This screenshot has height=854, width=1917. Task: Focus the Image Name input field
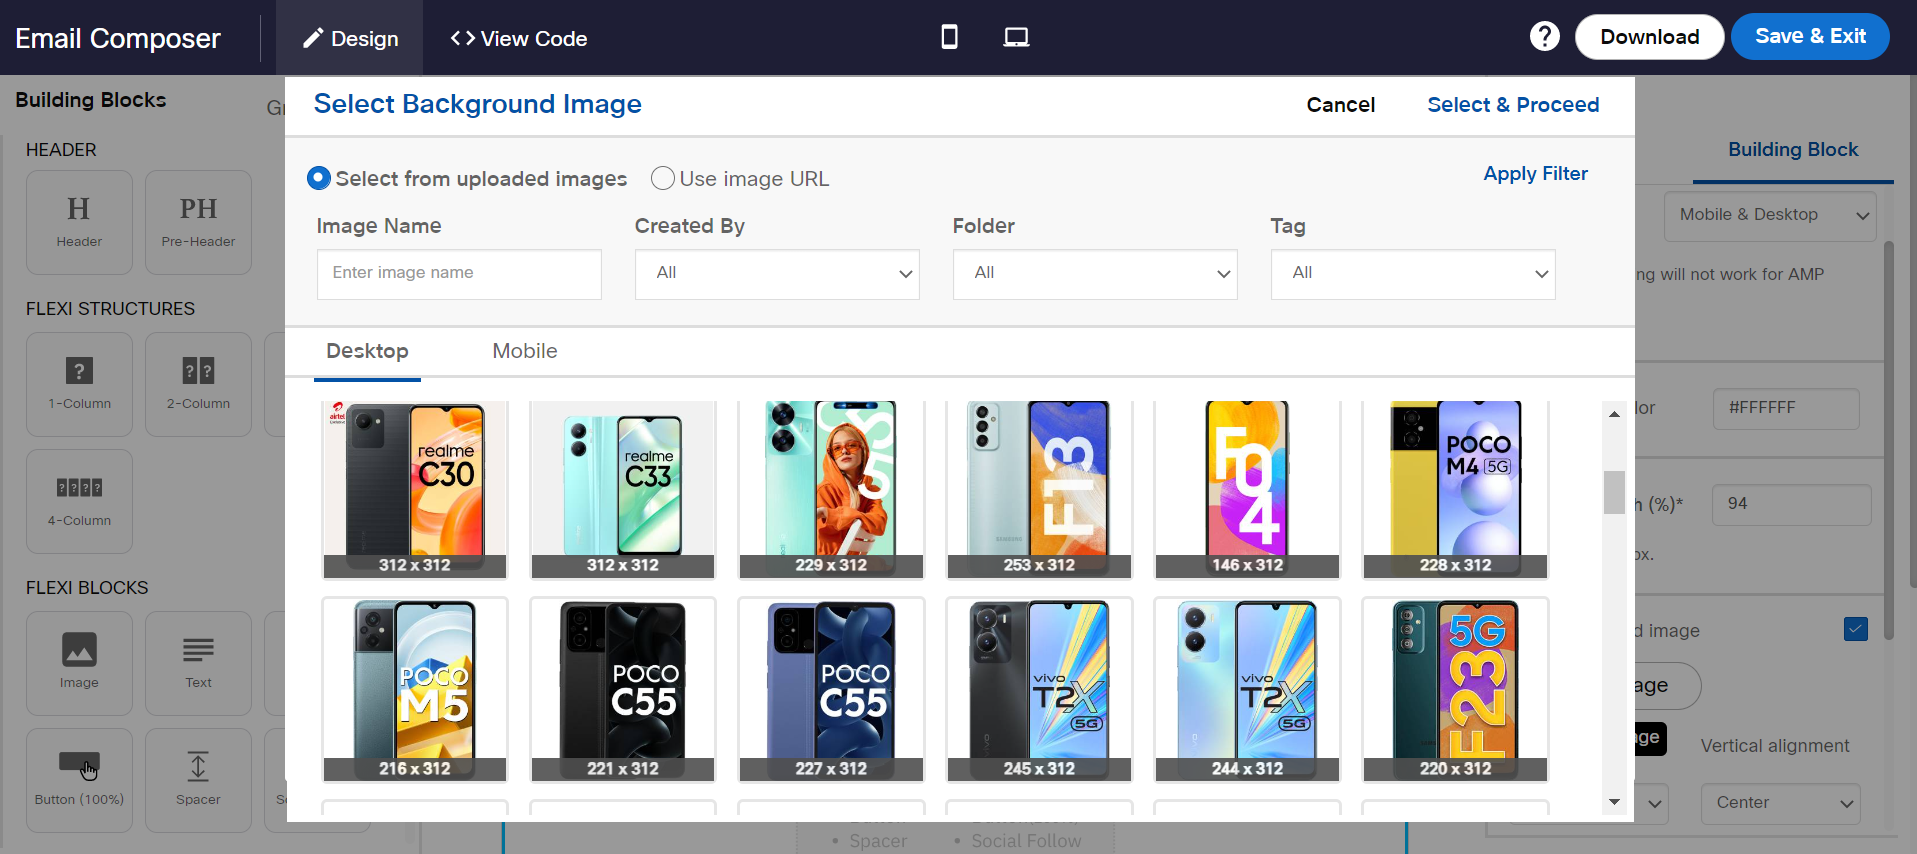(459, 274)
